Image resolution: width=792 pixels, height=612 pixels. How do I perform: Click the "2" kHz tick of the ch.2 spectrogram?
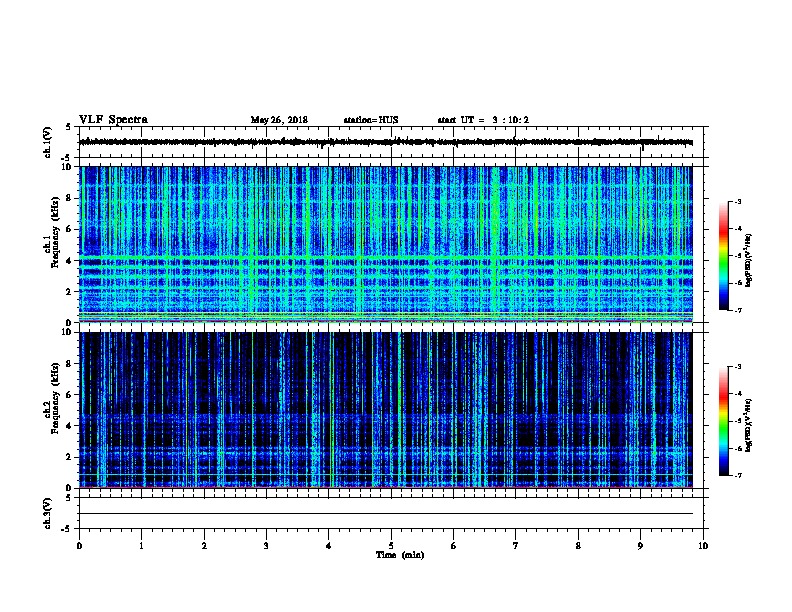(70, 457)
